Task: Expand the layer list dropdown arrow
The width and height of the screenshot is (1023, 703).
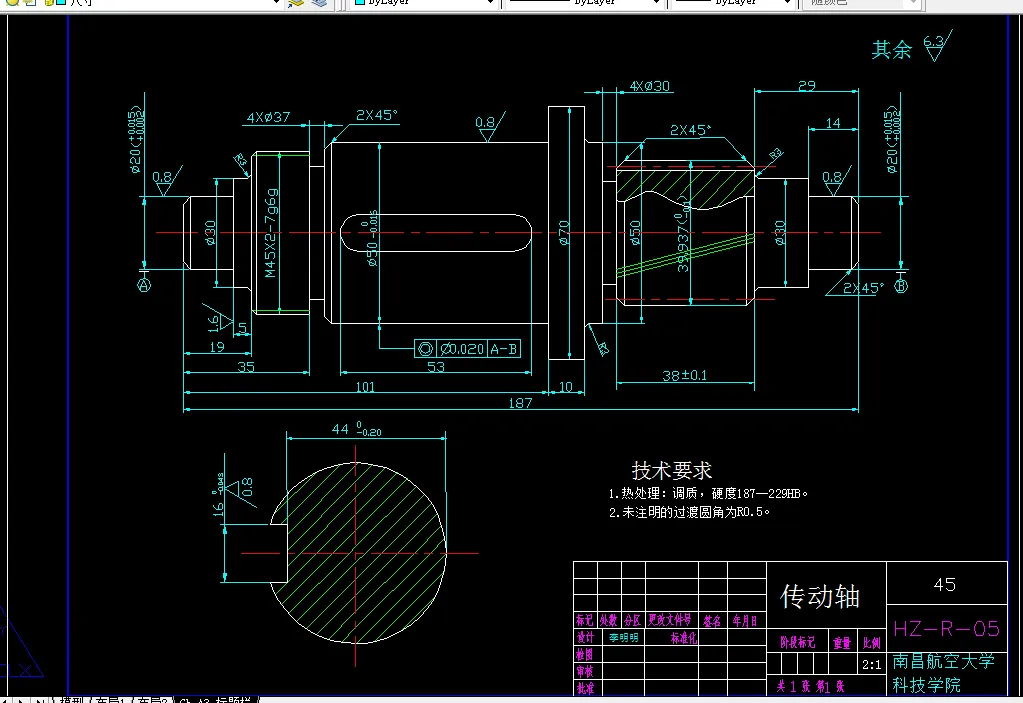Action: click(275, 3)
